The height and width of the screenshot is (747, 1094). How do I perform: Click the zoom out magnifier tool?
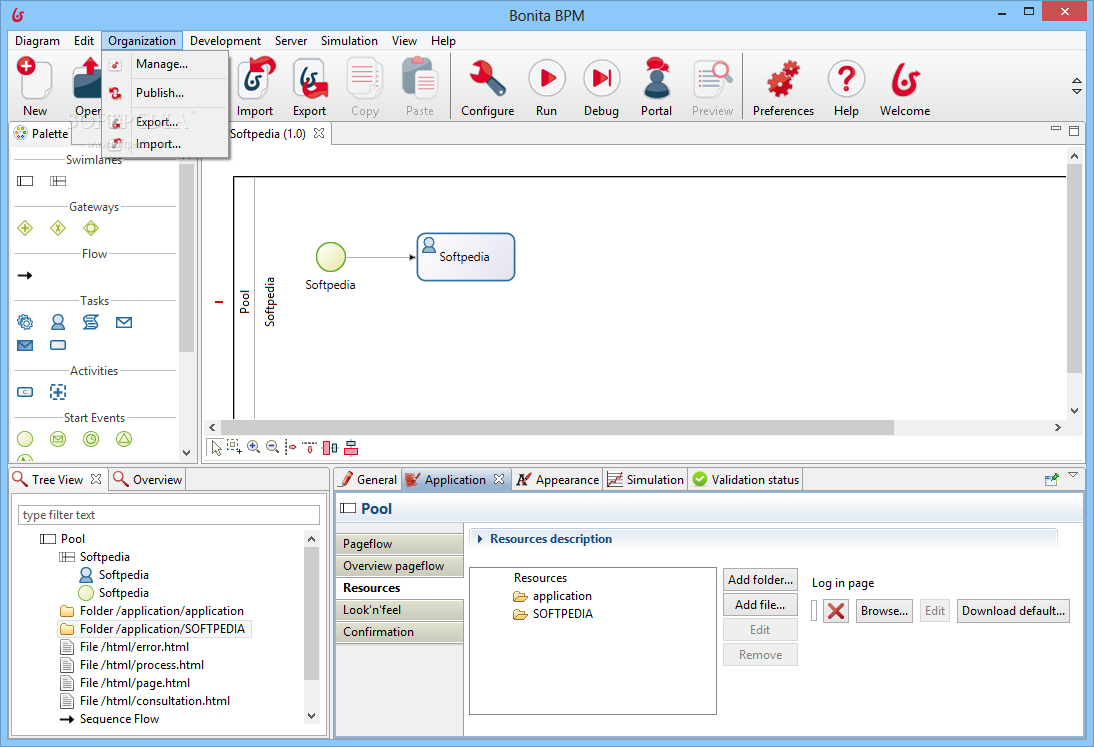click(x=273, y=447)
